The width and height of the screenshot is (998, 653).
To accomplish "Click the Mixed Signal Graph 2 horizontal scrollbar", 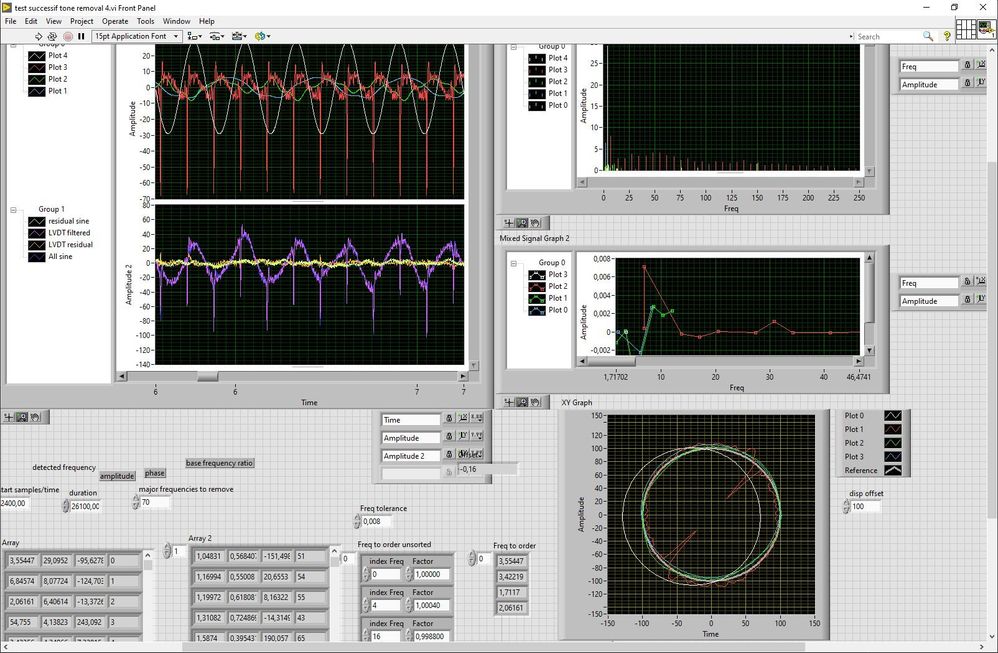I will [720, 361].
